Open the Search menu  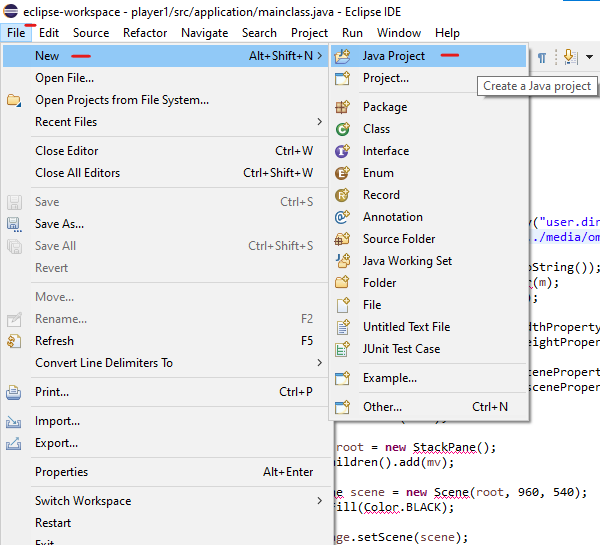click(x=259, y=33)
